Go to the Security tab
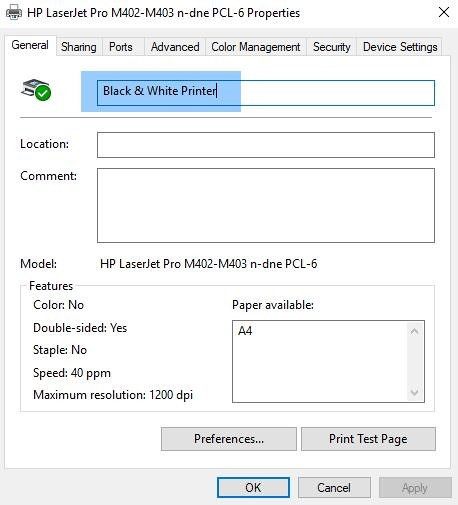This screenshot has width=458, height=505. pyautogui.click(x=331, y=47)
